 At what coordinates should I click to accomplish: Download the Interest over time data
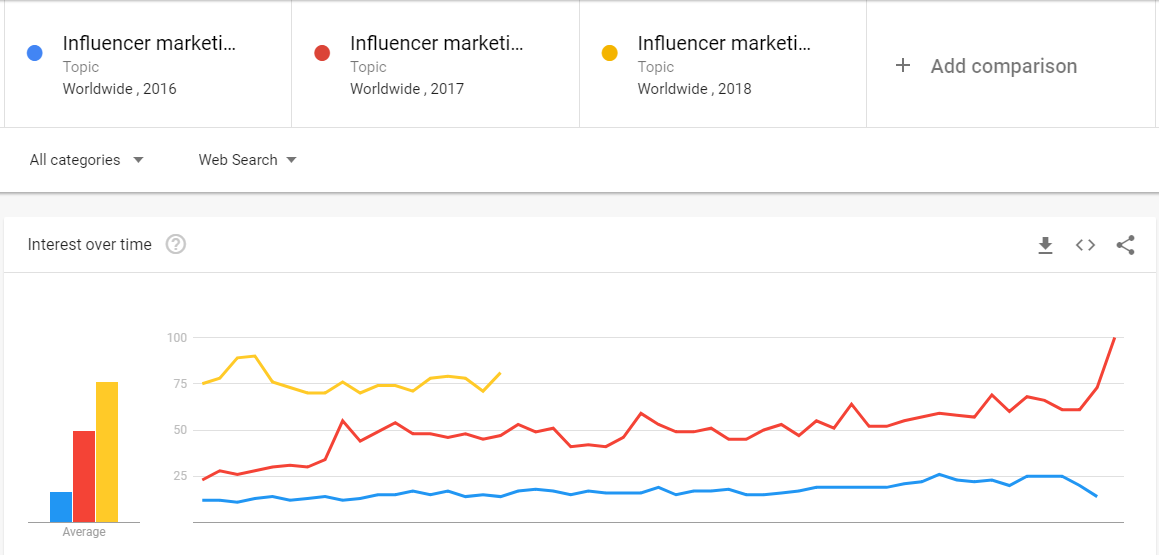click(1045, 245)
